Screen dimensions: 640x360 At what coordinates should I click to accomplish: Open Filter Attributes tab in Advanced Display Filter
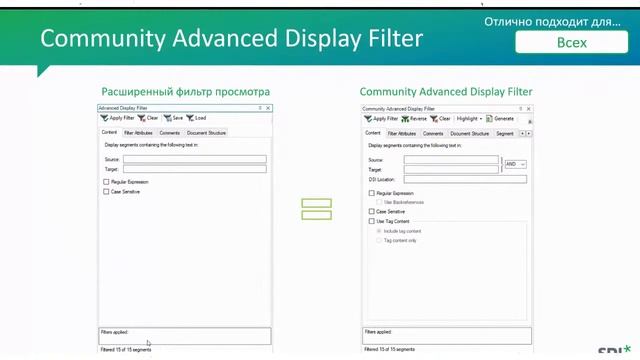(x=138, y=133)
